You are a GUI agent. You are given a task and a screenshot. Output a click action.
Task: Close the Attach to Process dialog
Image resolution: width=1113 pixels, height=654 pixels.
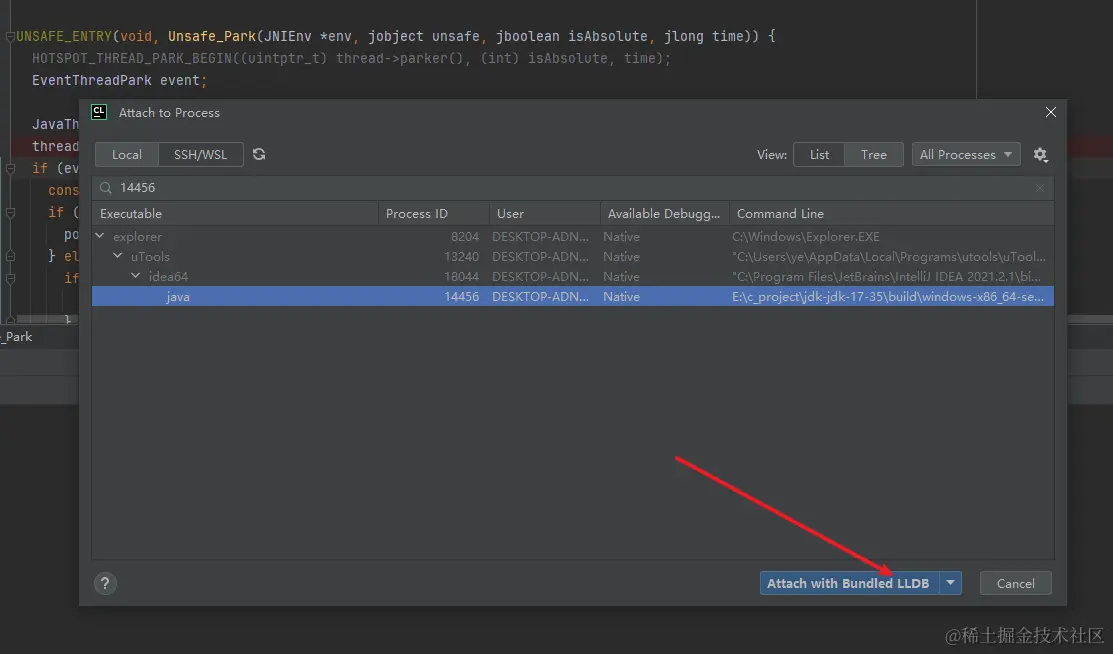[1051, 112]
